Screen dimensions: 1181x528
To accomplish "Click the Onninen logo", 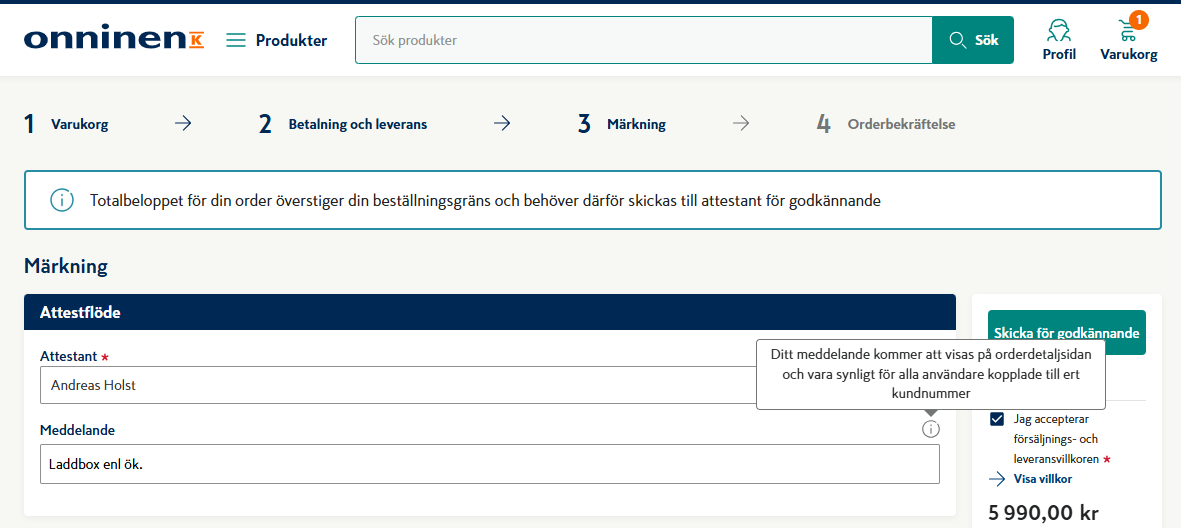I will click(x=114, y=40).
